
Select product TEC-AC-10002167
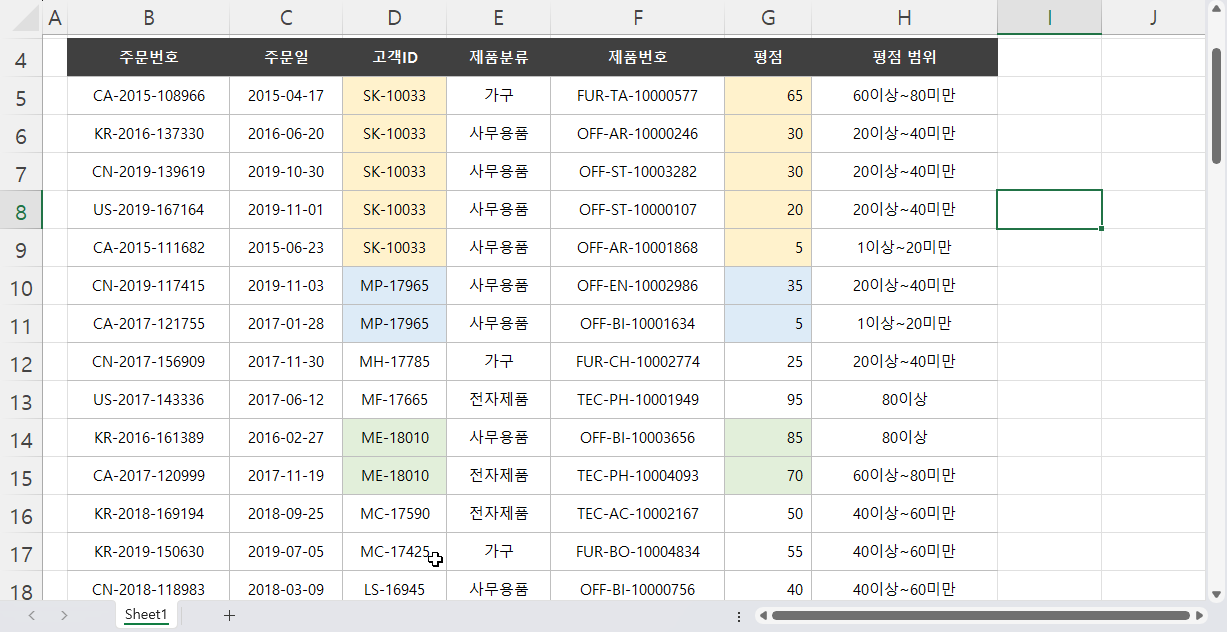tap(637, 514)
